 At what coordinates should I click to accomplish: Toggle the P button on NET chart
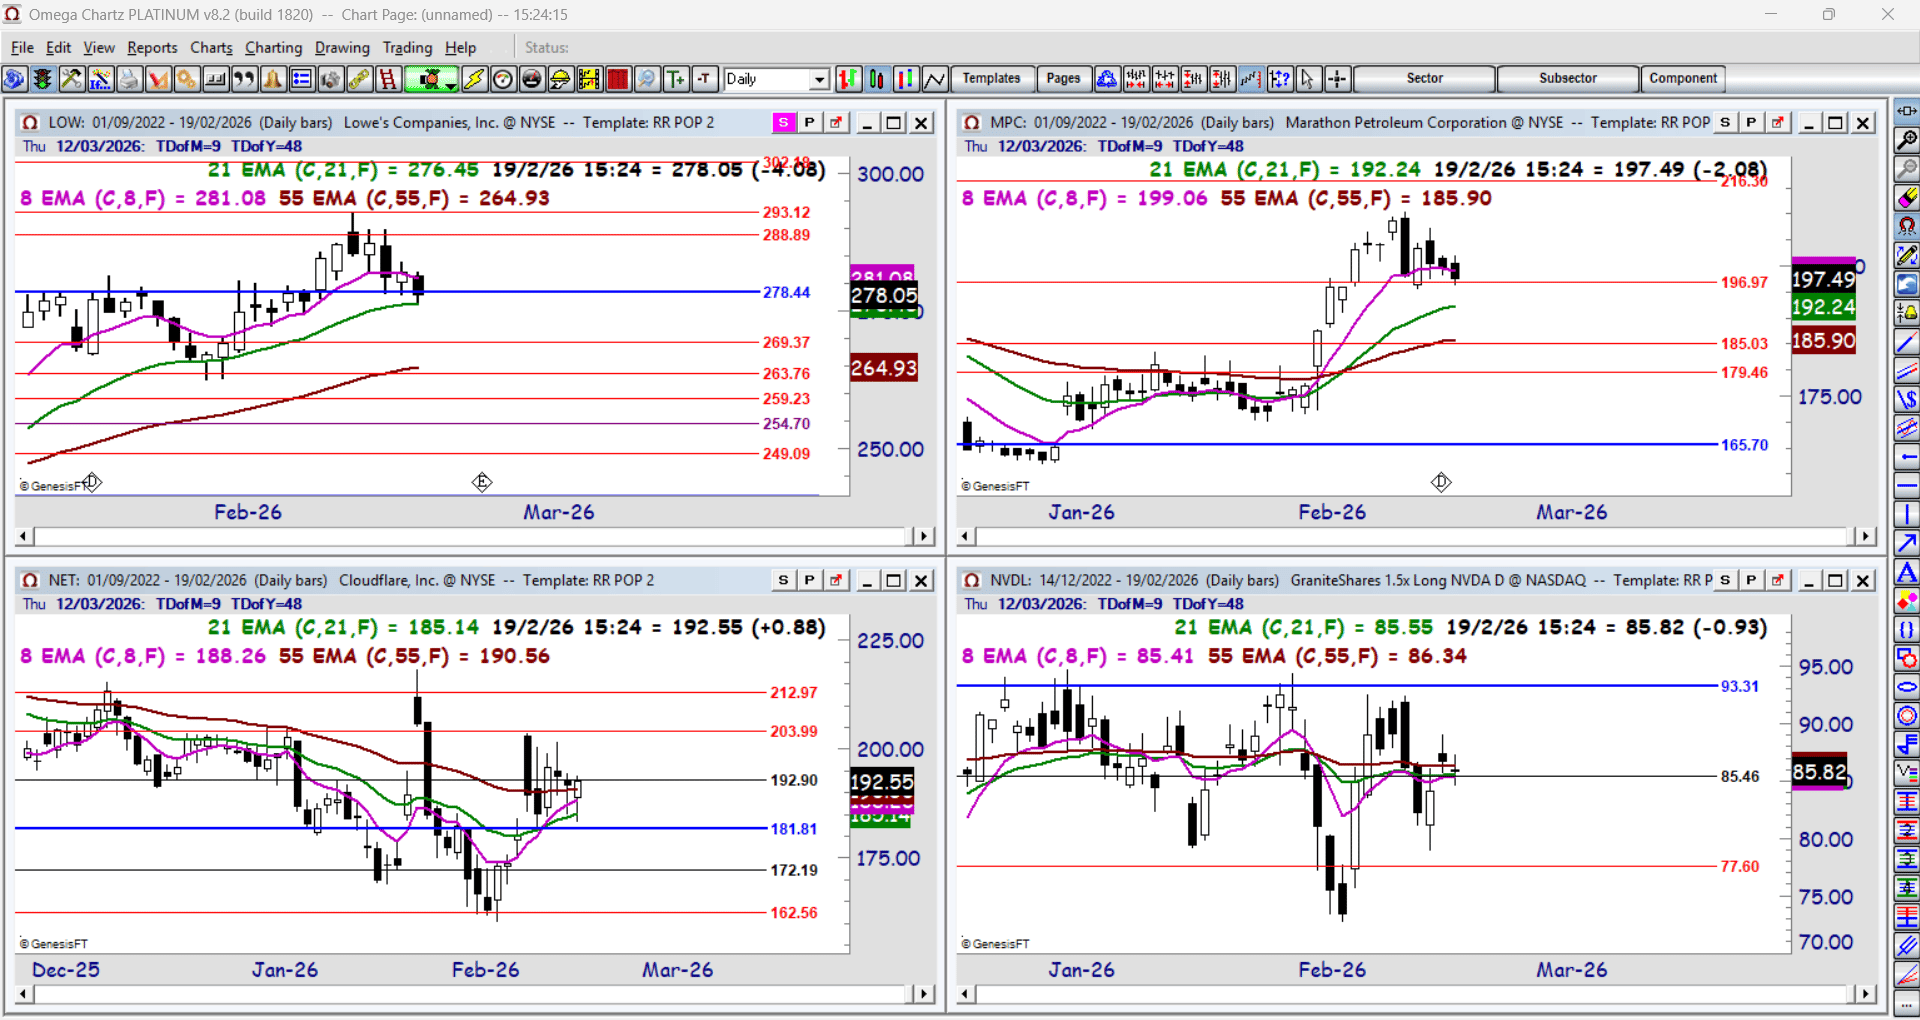coord(809,580)
